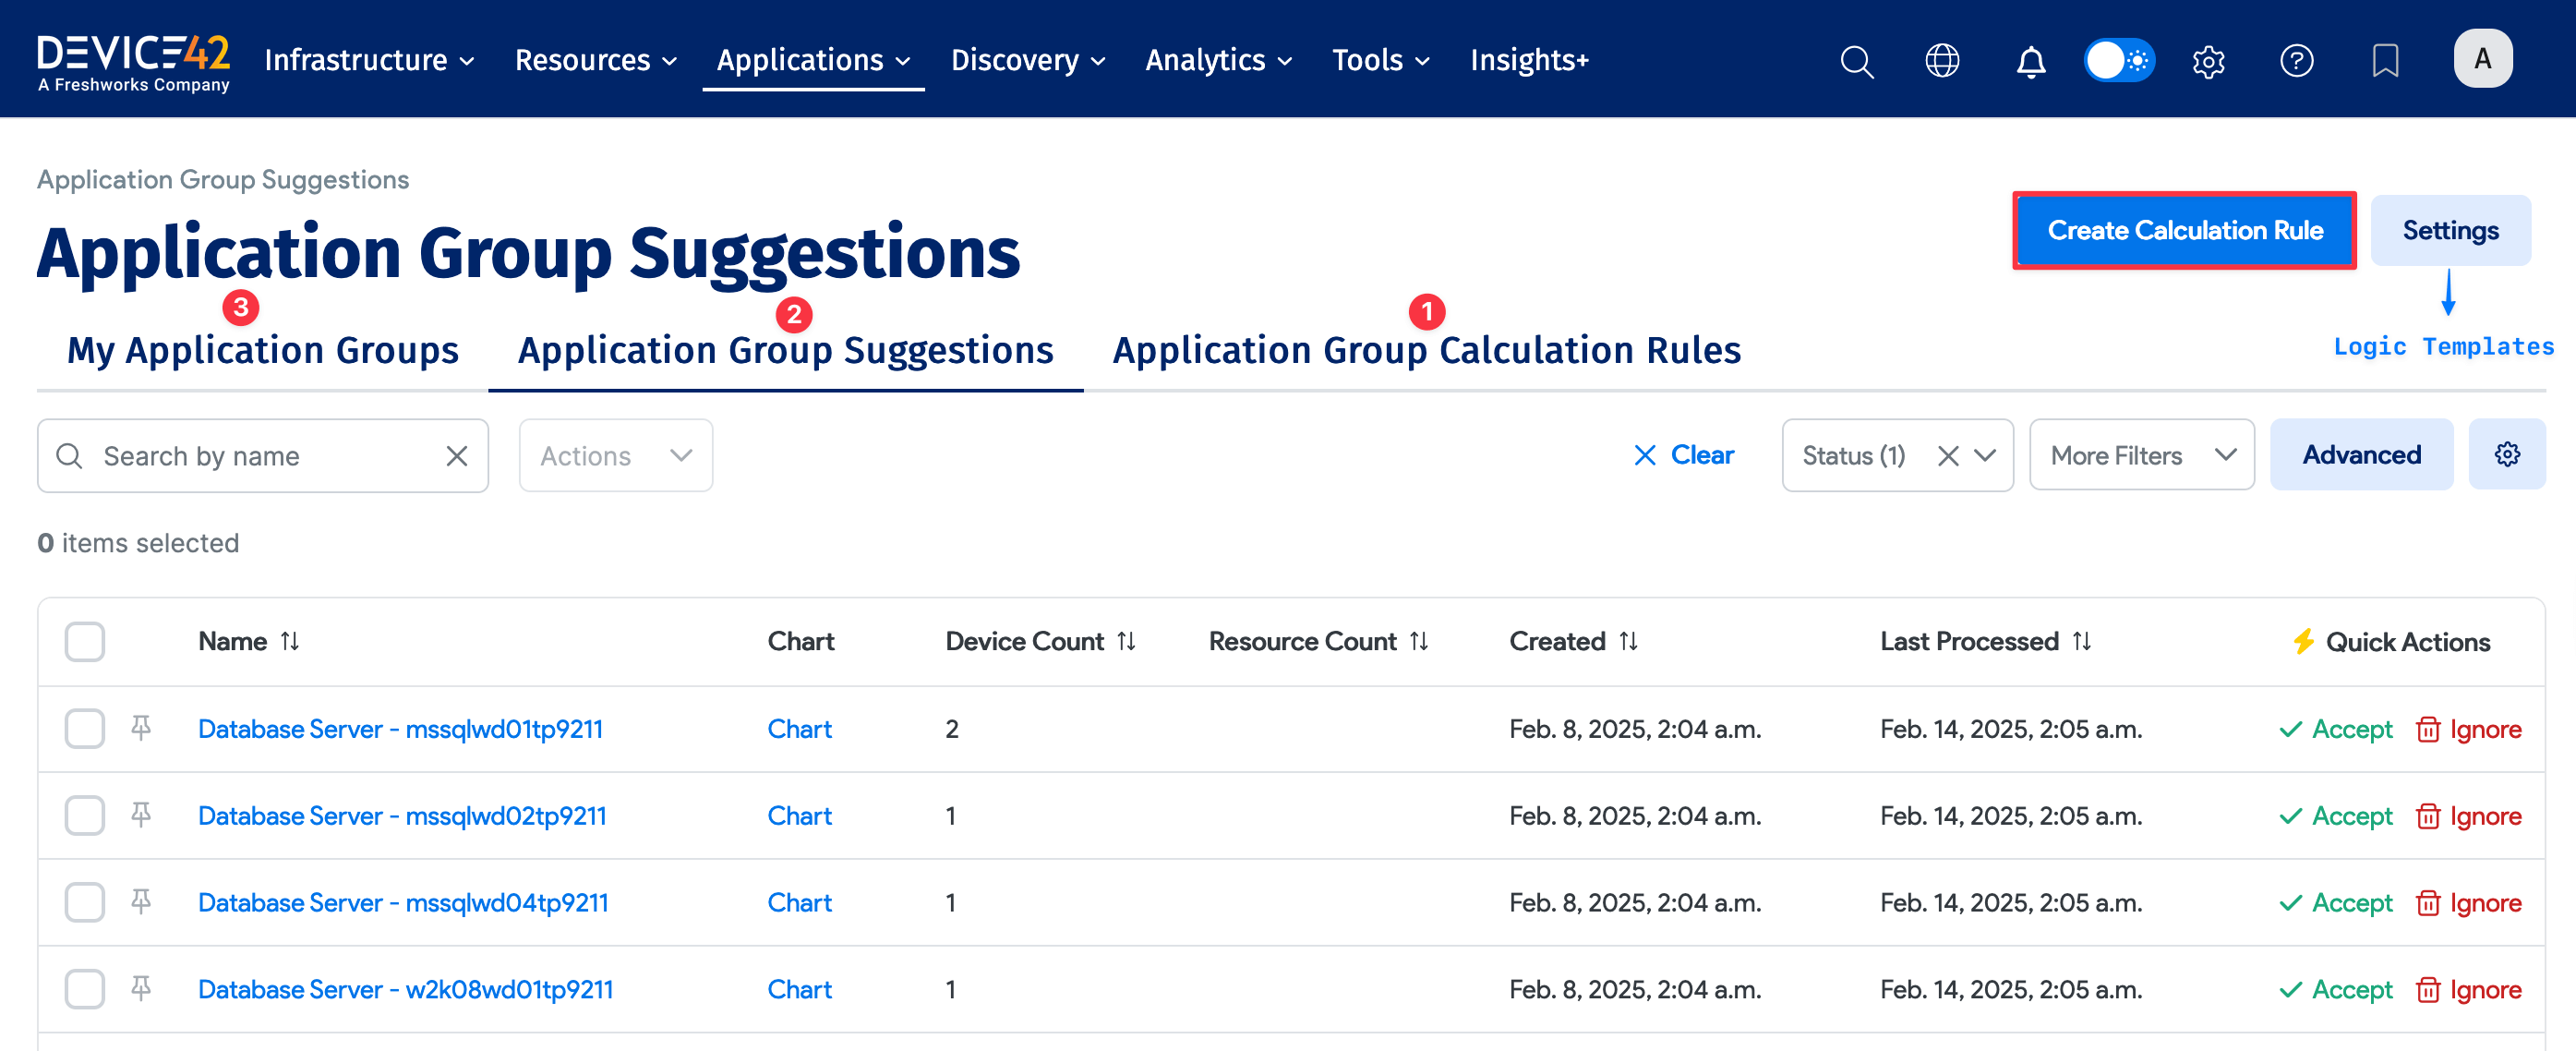Click the help question mark icon
The width and height of the screenshot is (2576, 1051).
(x=2297, y=60)
